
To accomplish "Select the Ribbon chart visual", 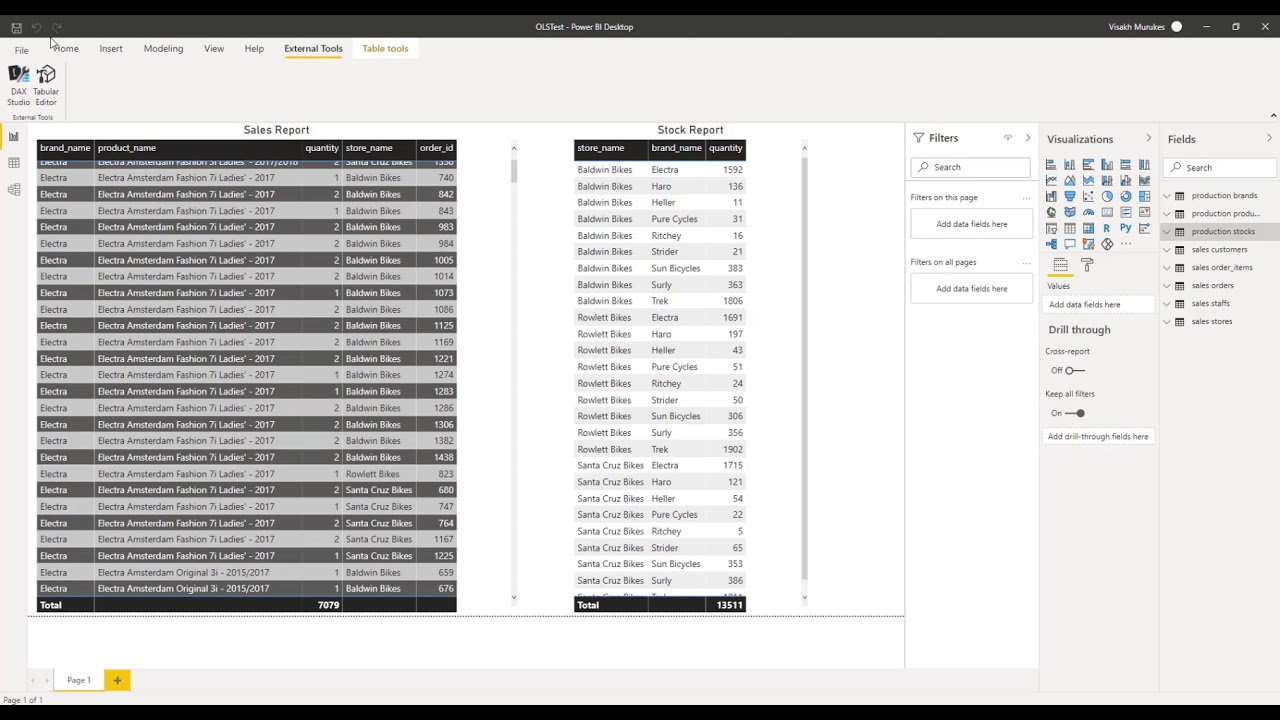I will tap(1144, 180).
